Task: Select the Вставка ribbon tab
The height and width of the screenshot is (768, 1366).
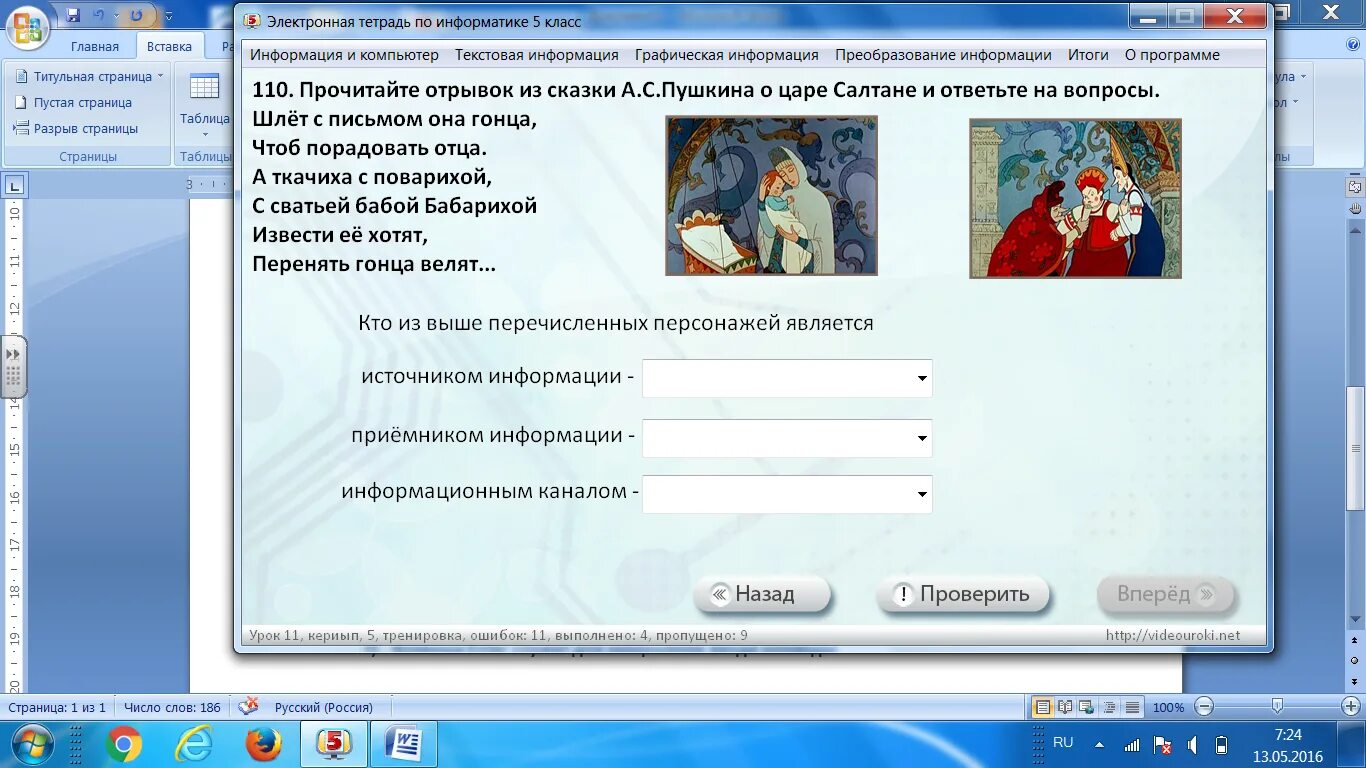Action: (169, 46)
